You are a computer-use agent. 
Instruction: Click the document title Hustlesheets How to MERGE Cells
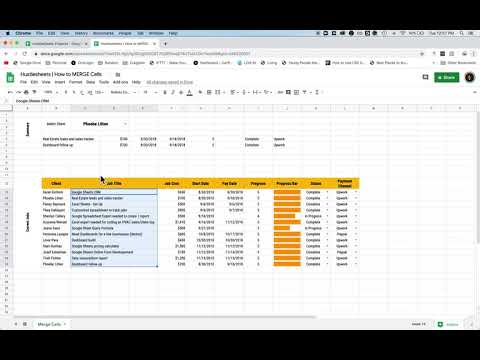pos(61,74)
